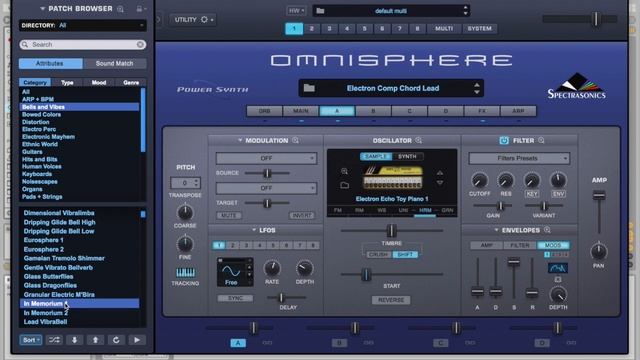640x360 pixels.
Task: Switch oscillator to Sample mode
Action: (376, 156)
